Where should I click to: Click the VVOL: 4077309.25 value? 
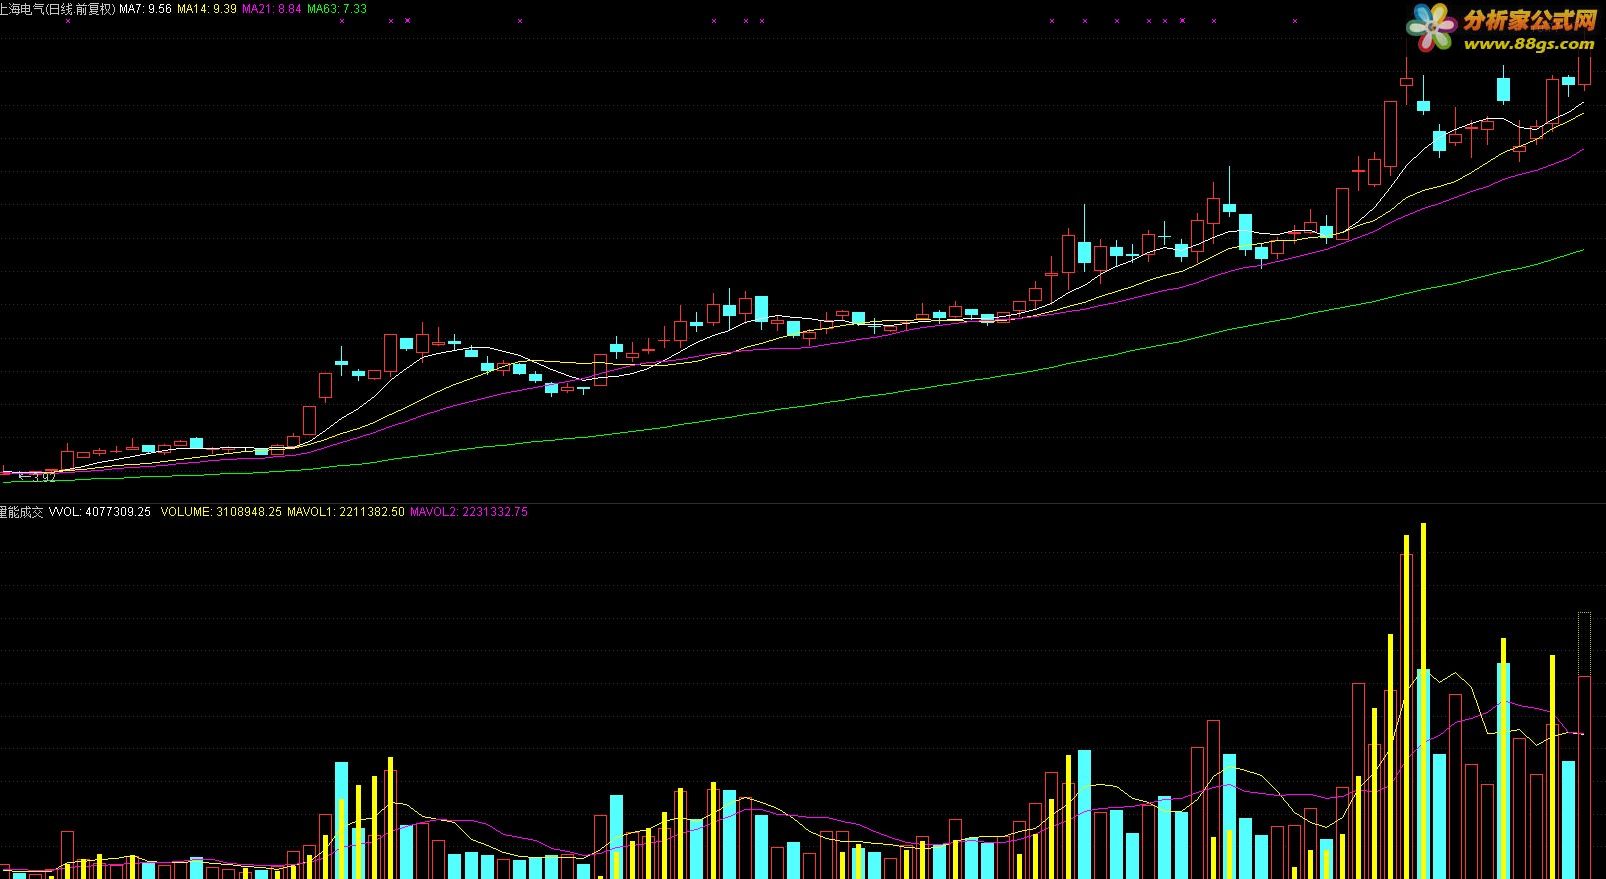click(100, 512)
